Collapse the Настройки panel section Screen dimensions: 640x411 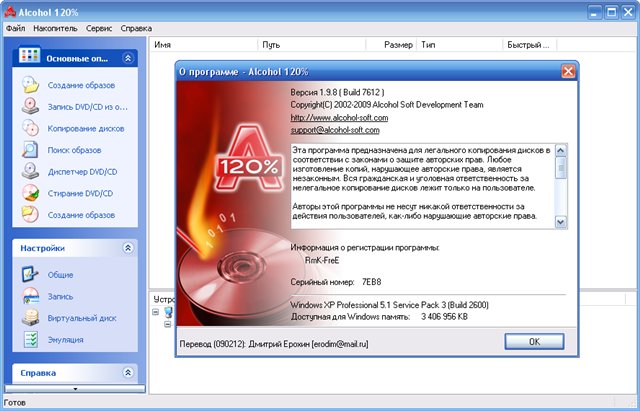(127, 247)
